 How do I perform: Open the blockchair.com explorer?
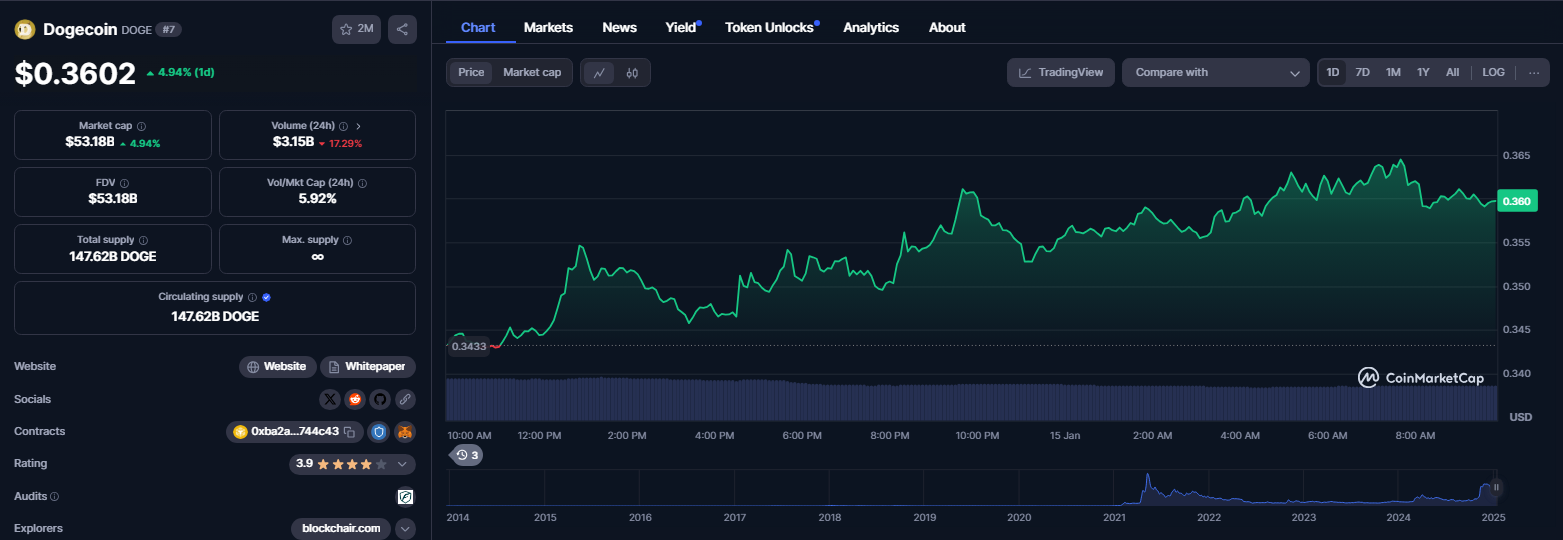341,528
